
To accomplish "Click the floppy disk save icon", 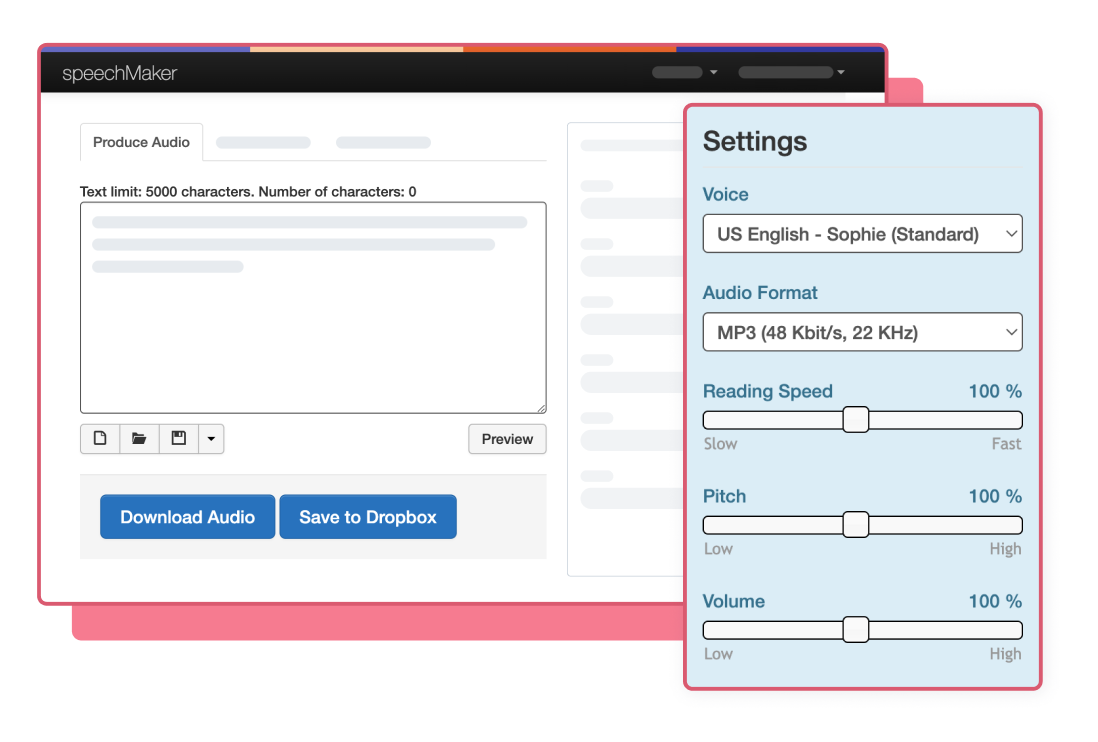I will click(x=179, y=439).
